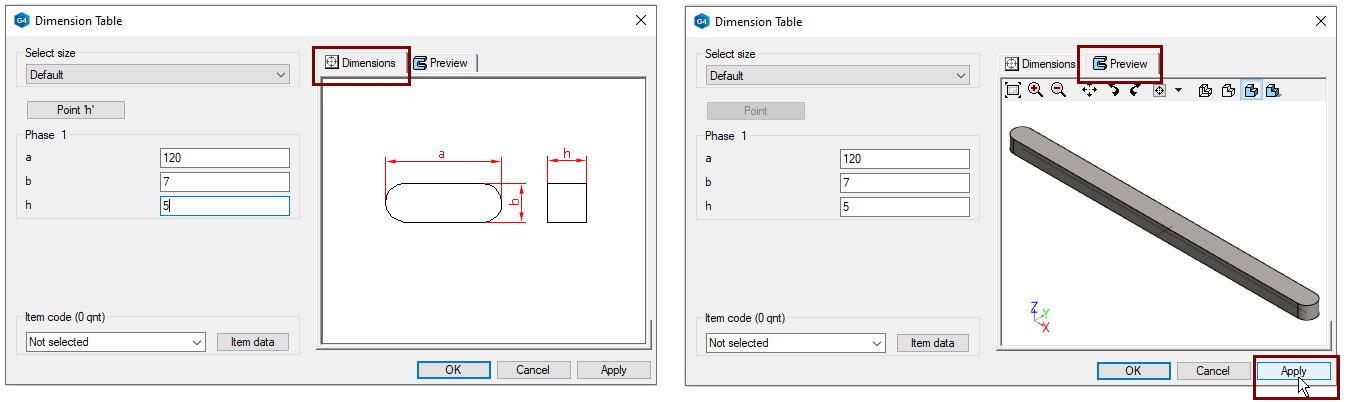The image size is (1347, 402).
Task: Expand the small arrow beside the crosshair icon
Action: tap(1178, 91)
